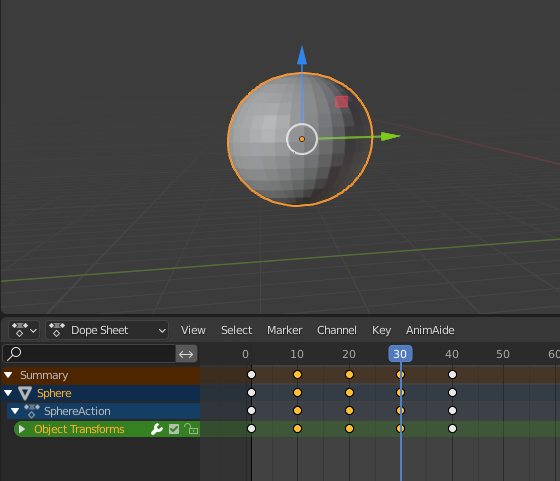The image size is (560, 481).
Task: Click frame number 50 on the timeline ruler
Action: pyautogui.click(x=503, y=354)
